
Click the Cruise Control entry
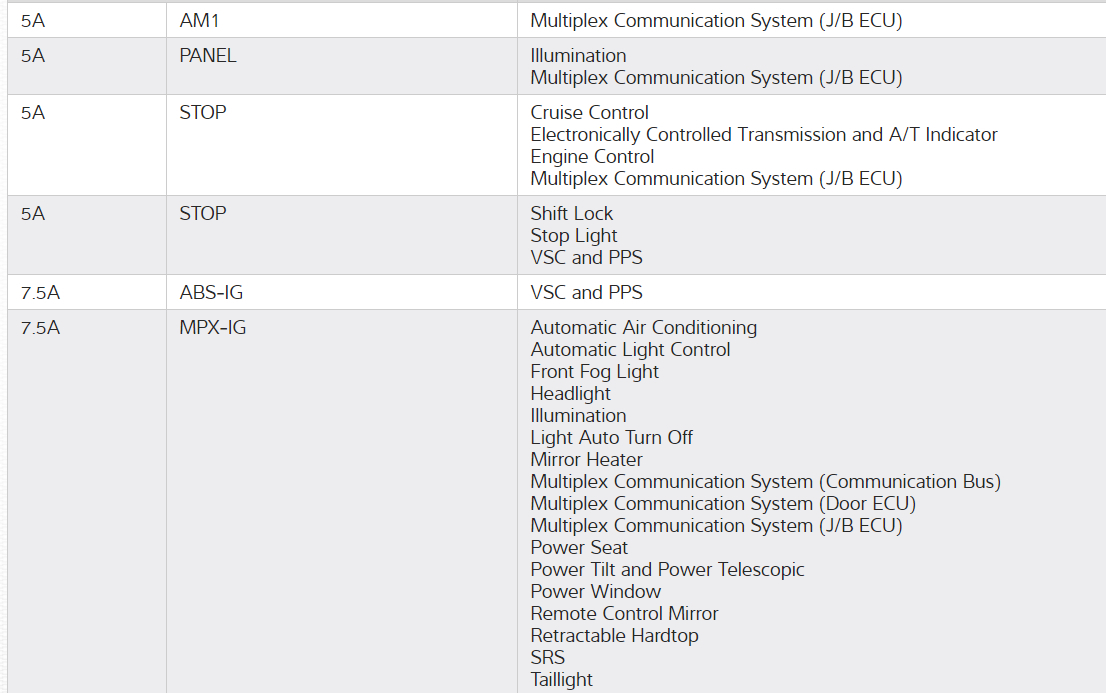pyautogui.click(x=589, y=112)
